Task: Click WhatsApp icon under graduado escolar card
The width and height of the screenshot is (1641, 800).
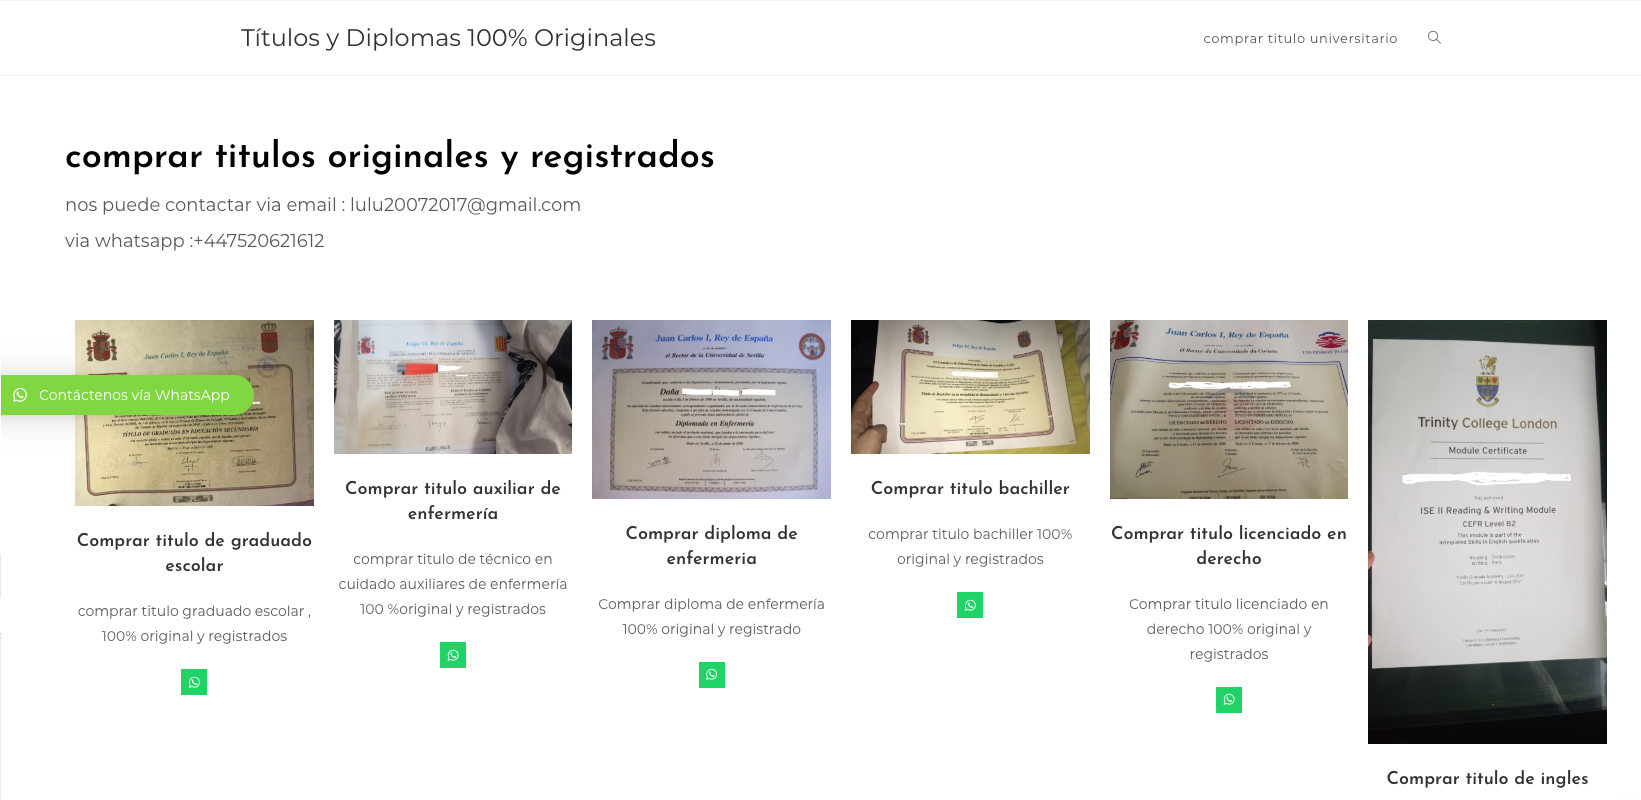Action: [x=194, y=682]
